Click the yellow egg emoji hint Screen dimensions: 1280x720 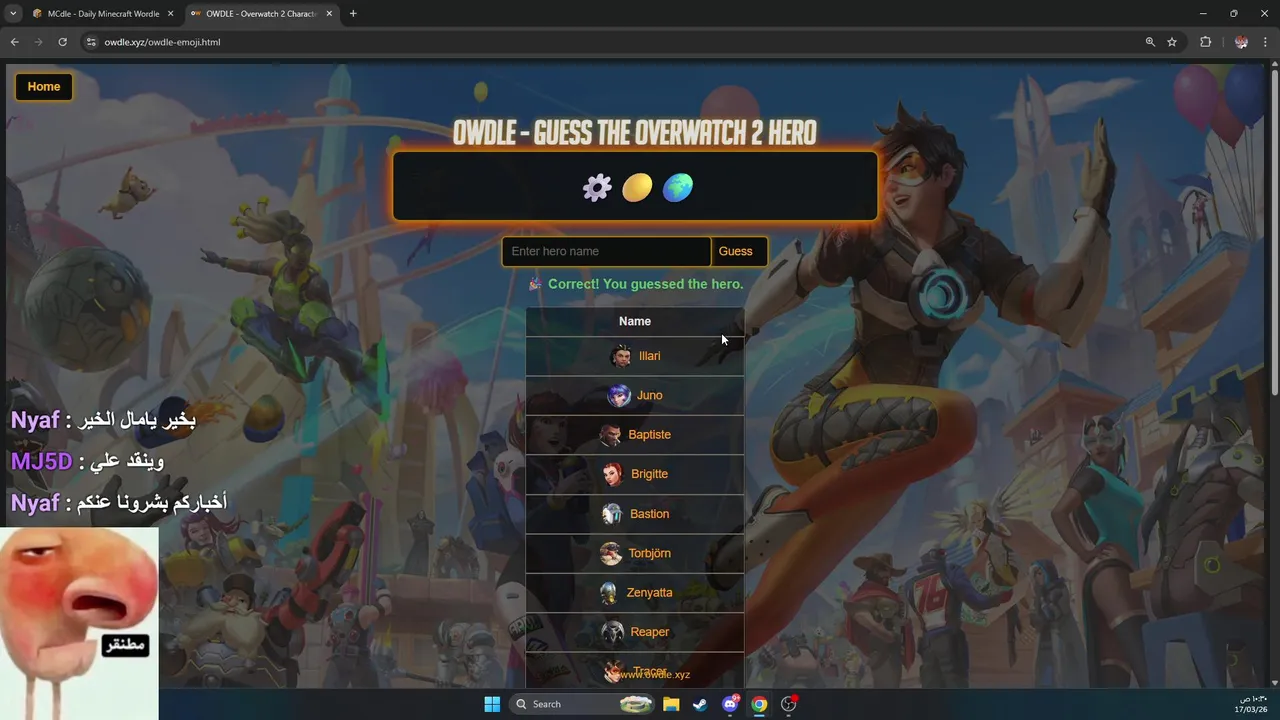tap(637, 188)
